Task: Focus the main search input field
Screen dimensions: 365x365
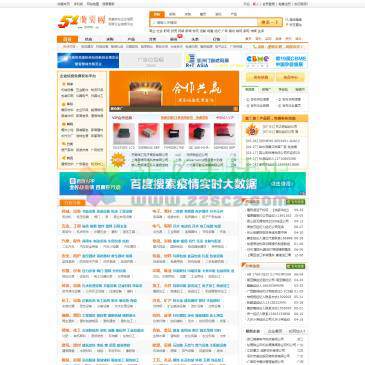Action: tap(204, 22)
